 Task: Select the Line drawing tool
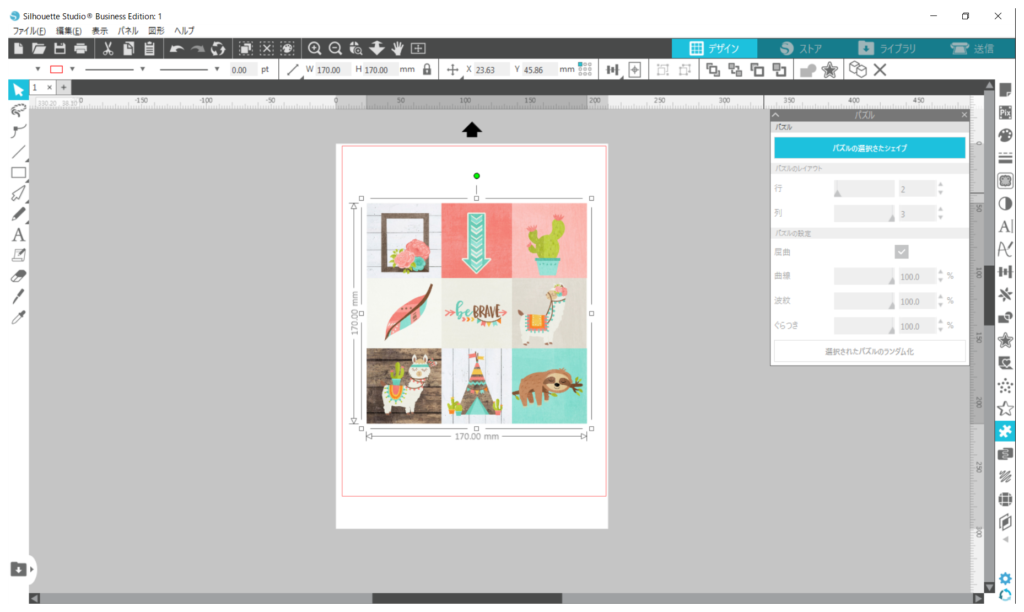pos(18,152)
